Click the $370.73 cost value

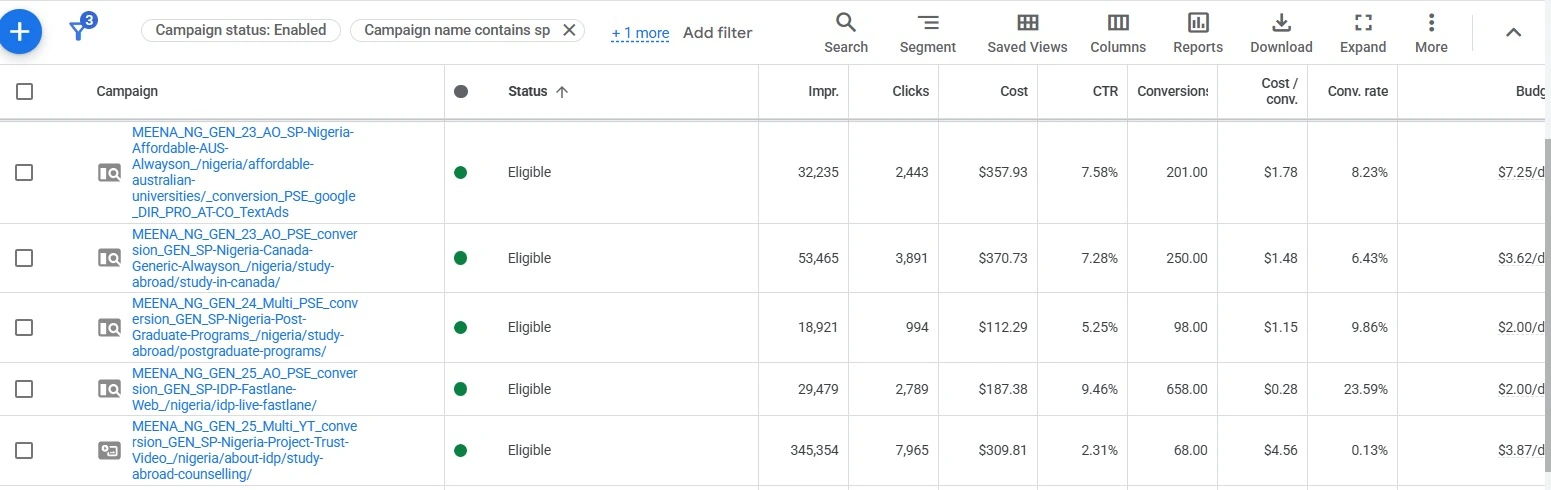point(1003,258)
